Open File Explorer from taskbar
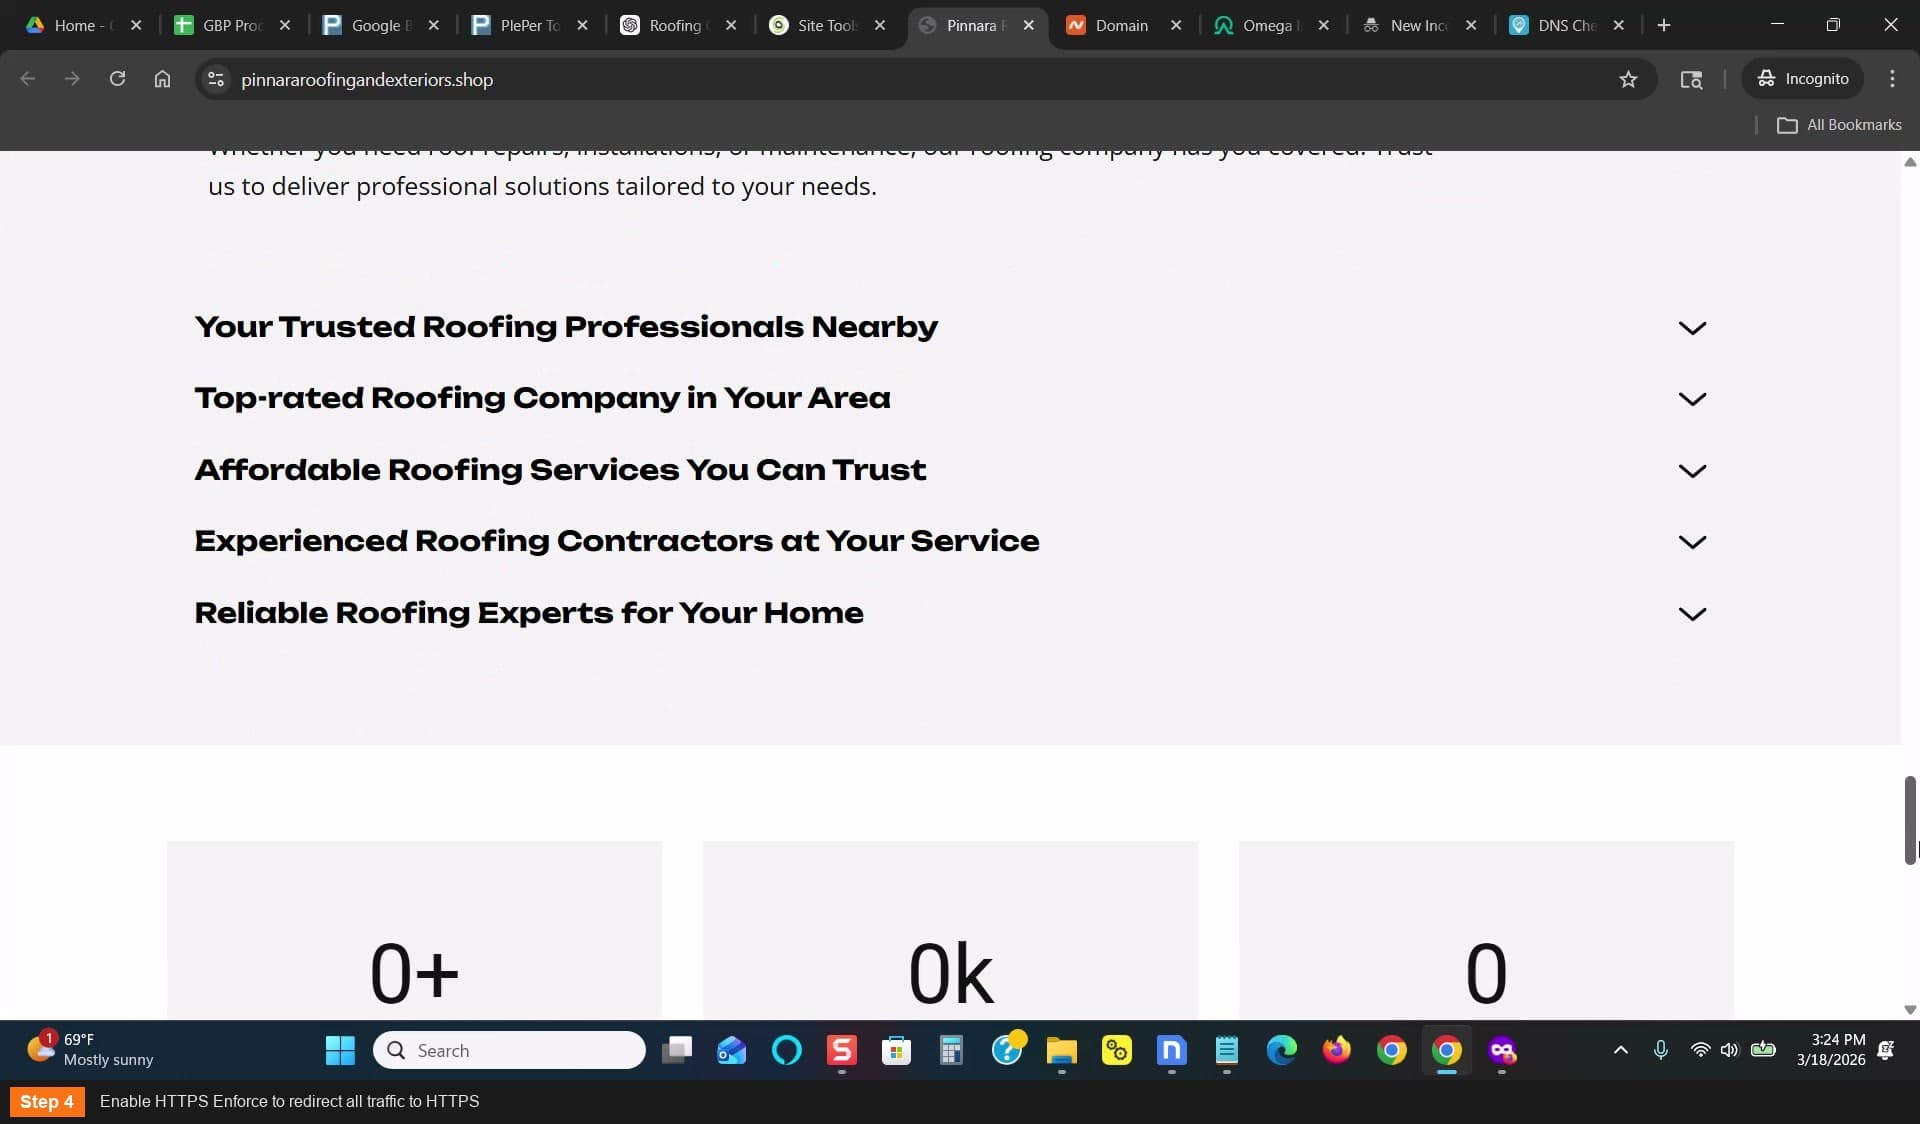Image resolution: width=1920 pixels, height=1124 pixels. tap(1061, 1050)
